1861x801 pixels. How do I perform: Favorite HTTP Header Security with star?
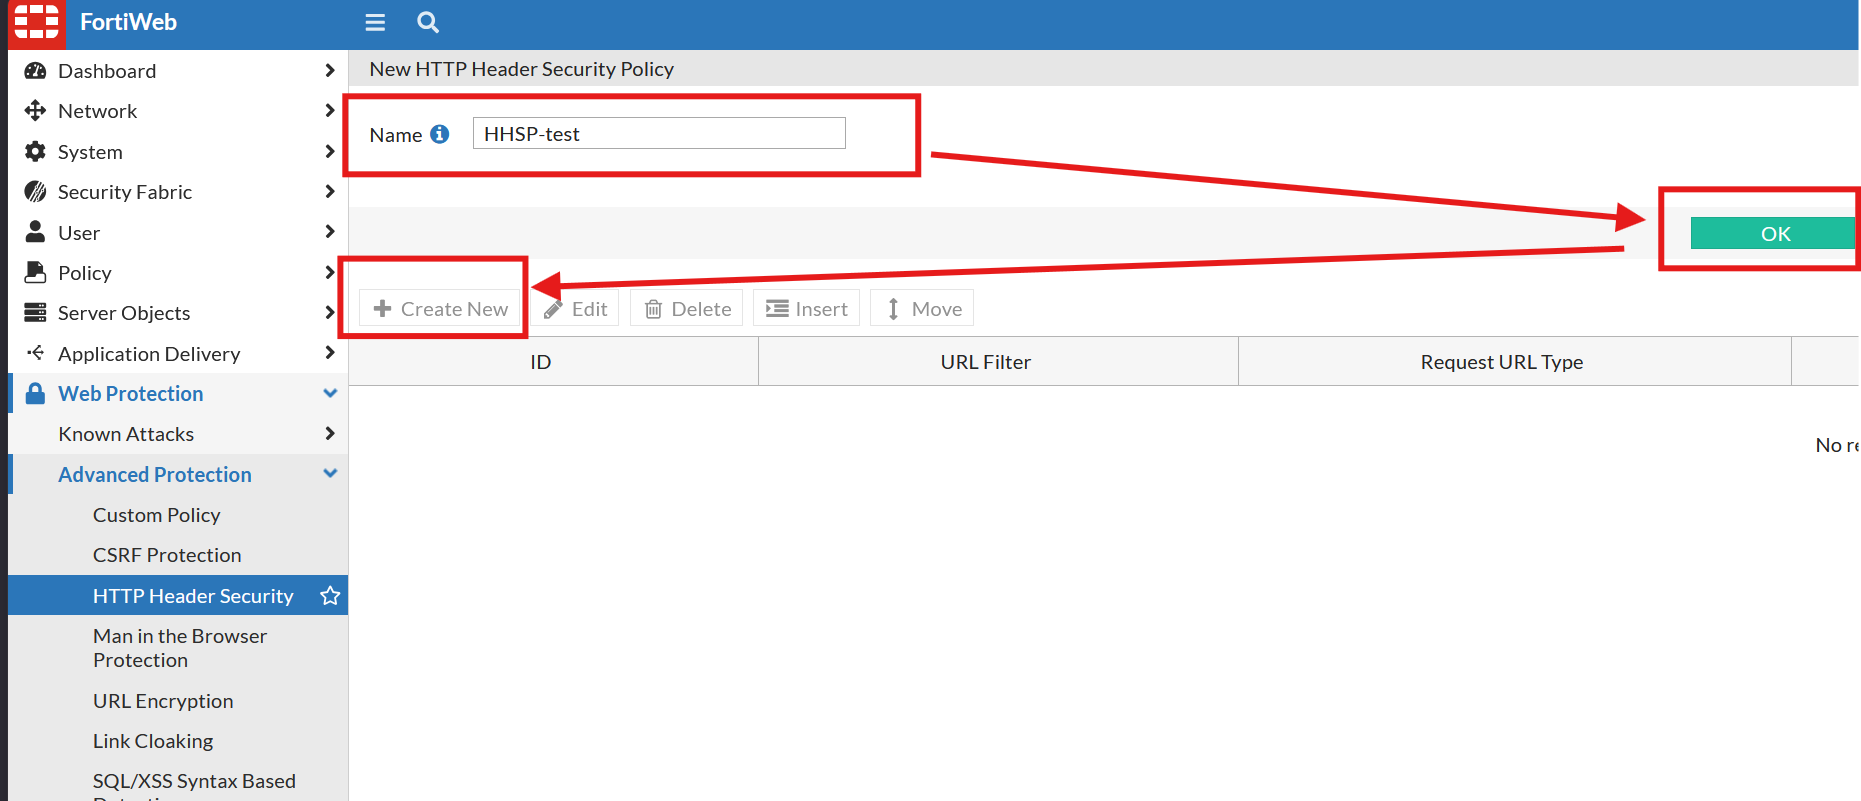point(330,596)
